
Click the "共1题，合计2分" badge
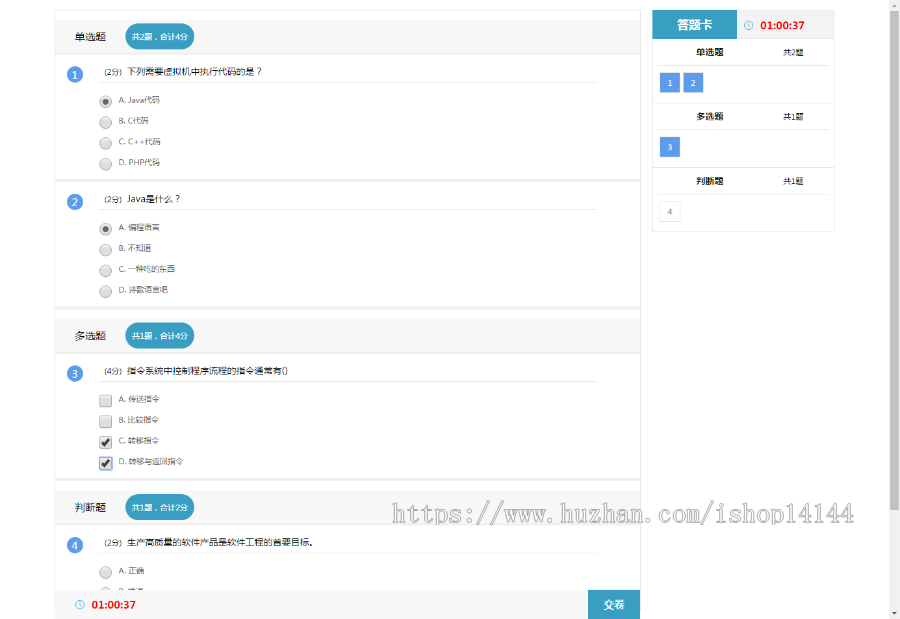[x=157, y=507]
